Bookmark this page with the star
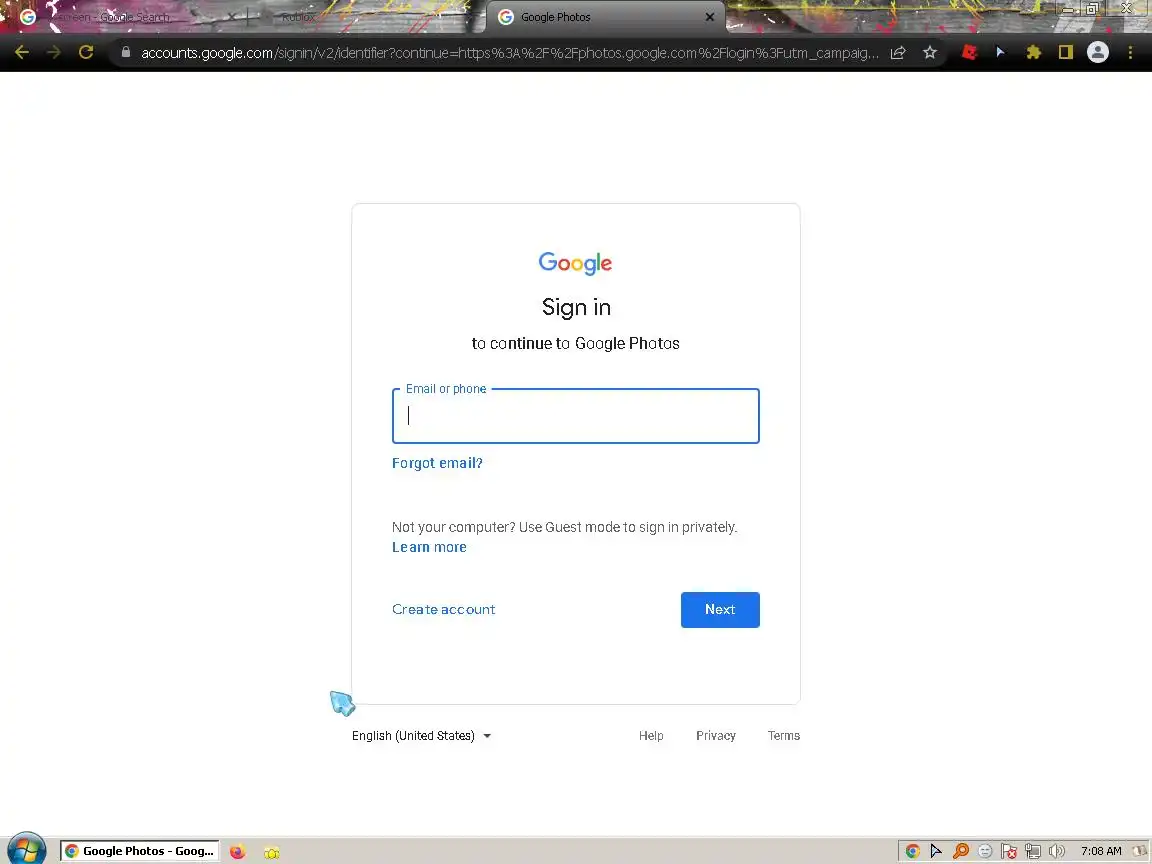1152x864 pixels. (930, 52)
